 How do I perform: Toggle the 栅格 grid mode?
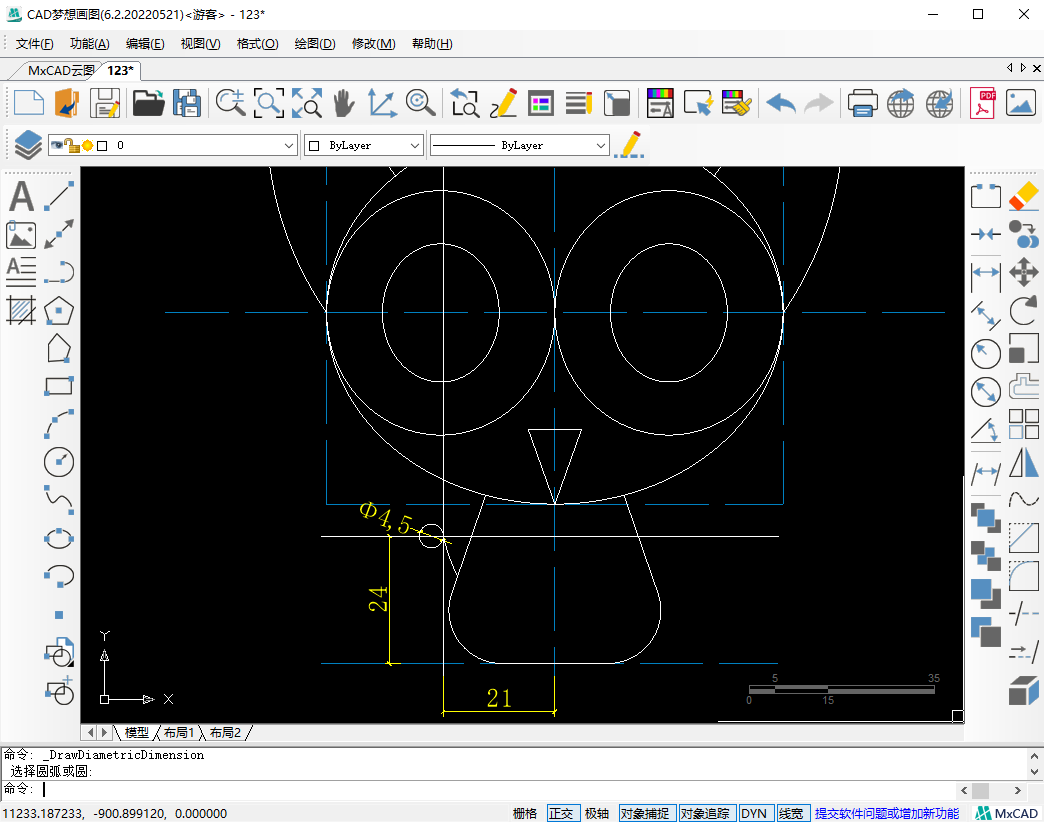pyautogui.click(x=525, y=813)
